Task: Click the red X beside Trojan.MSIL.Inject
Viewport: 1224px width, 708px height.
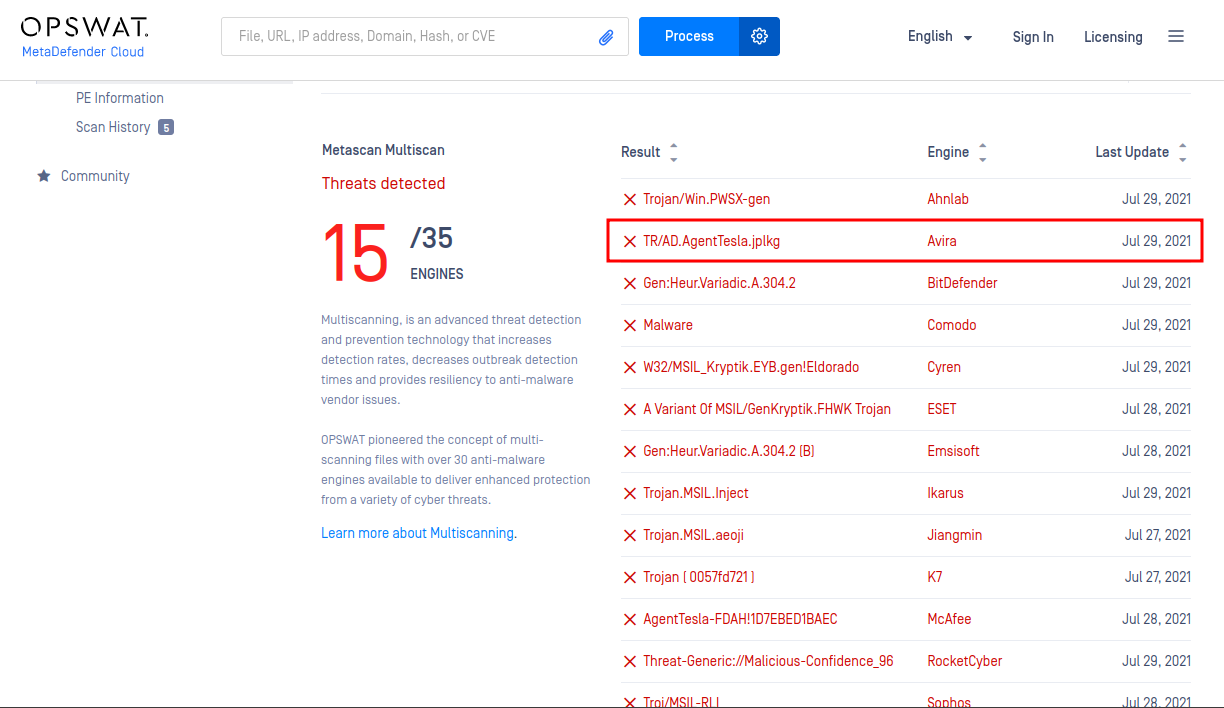Action: (x=630, y=493)
